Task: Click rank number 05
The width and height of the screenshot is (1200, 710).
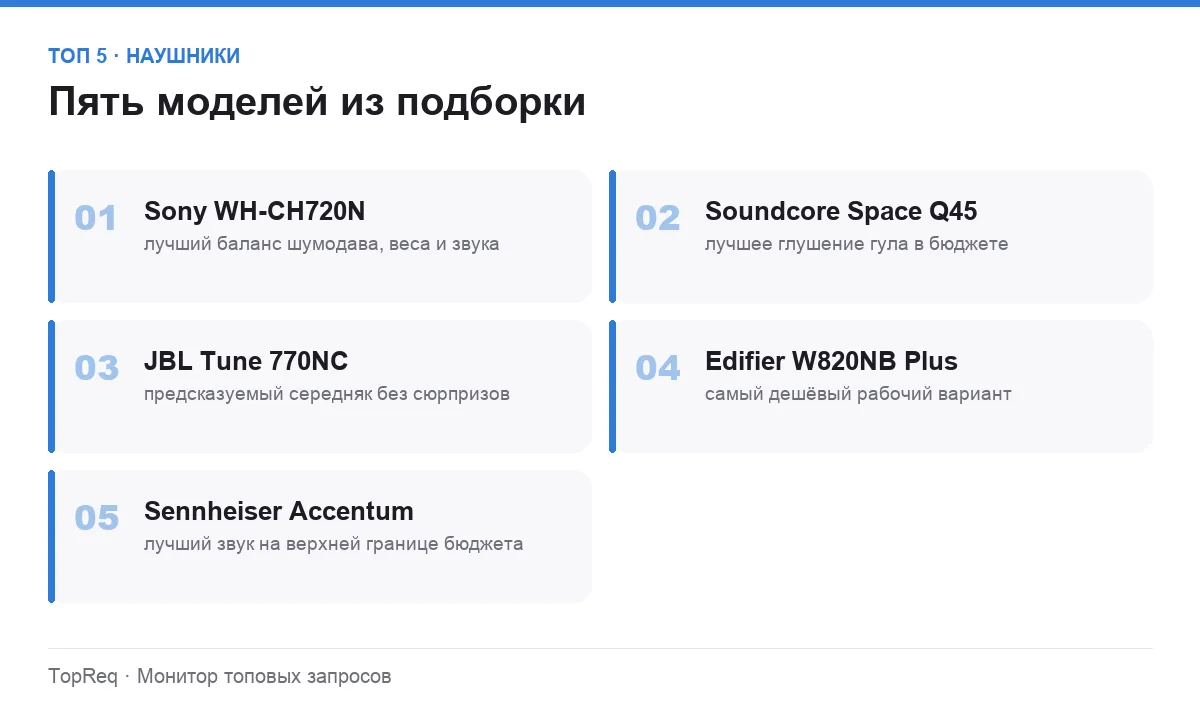Action: 97,518
